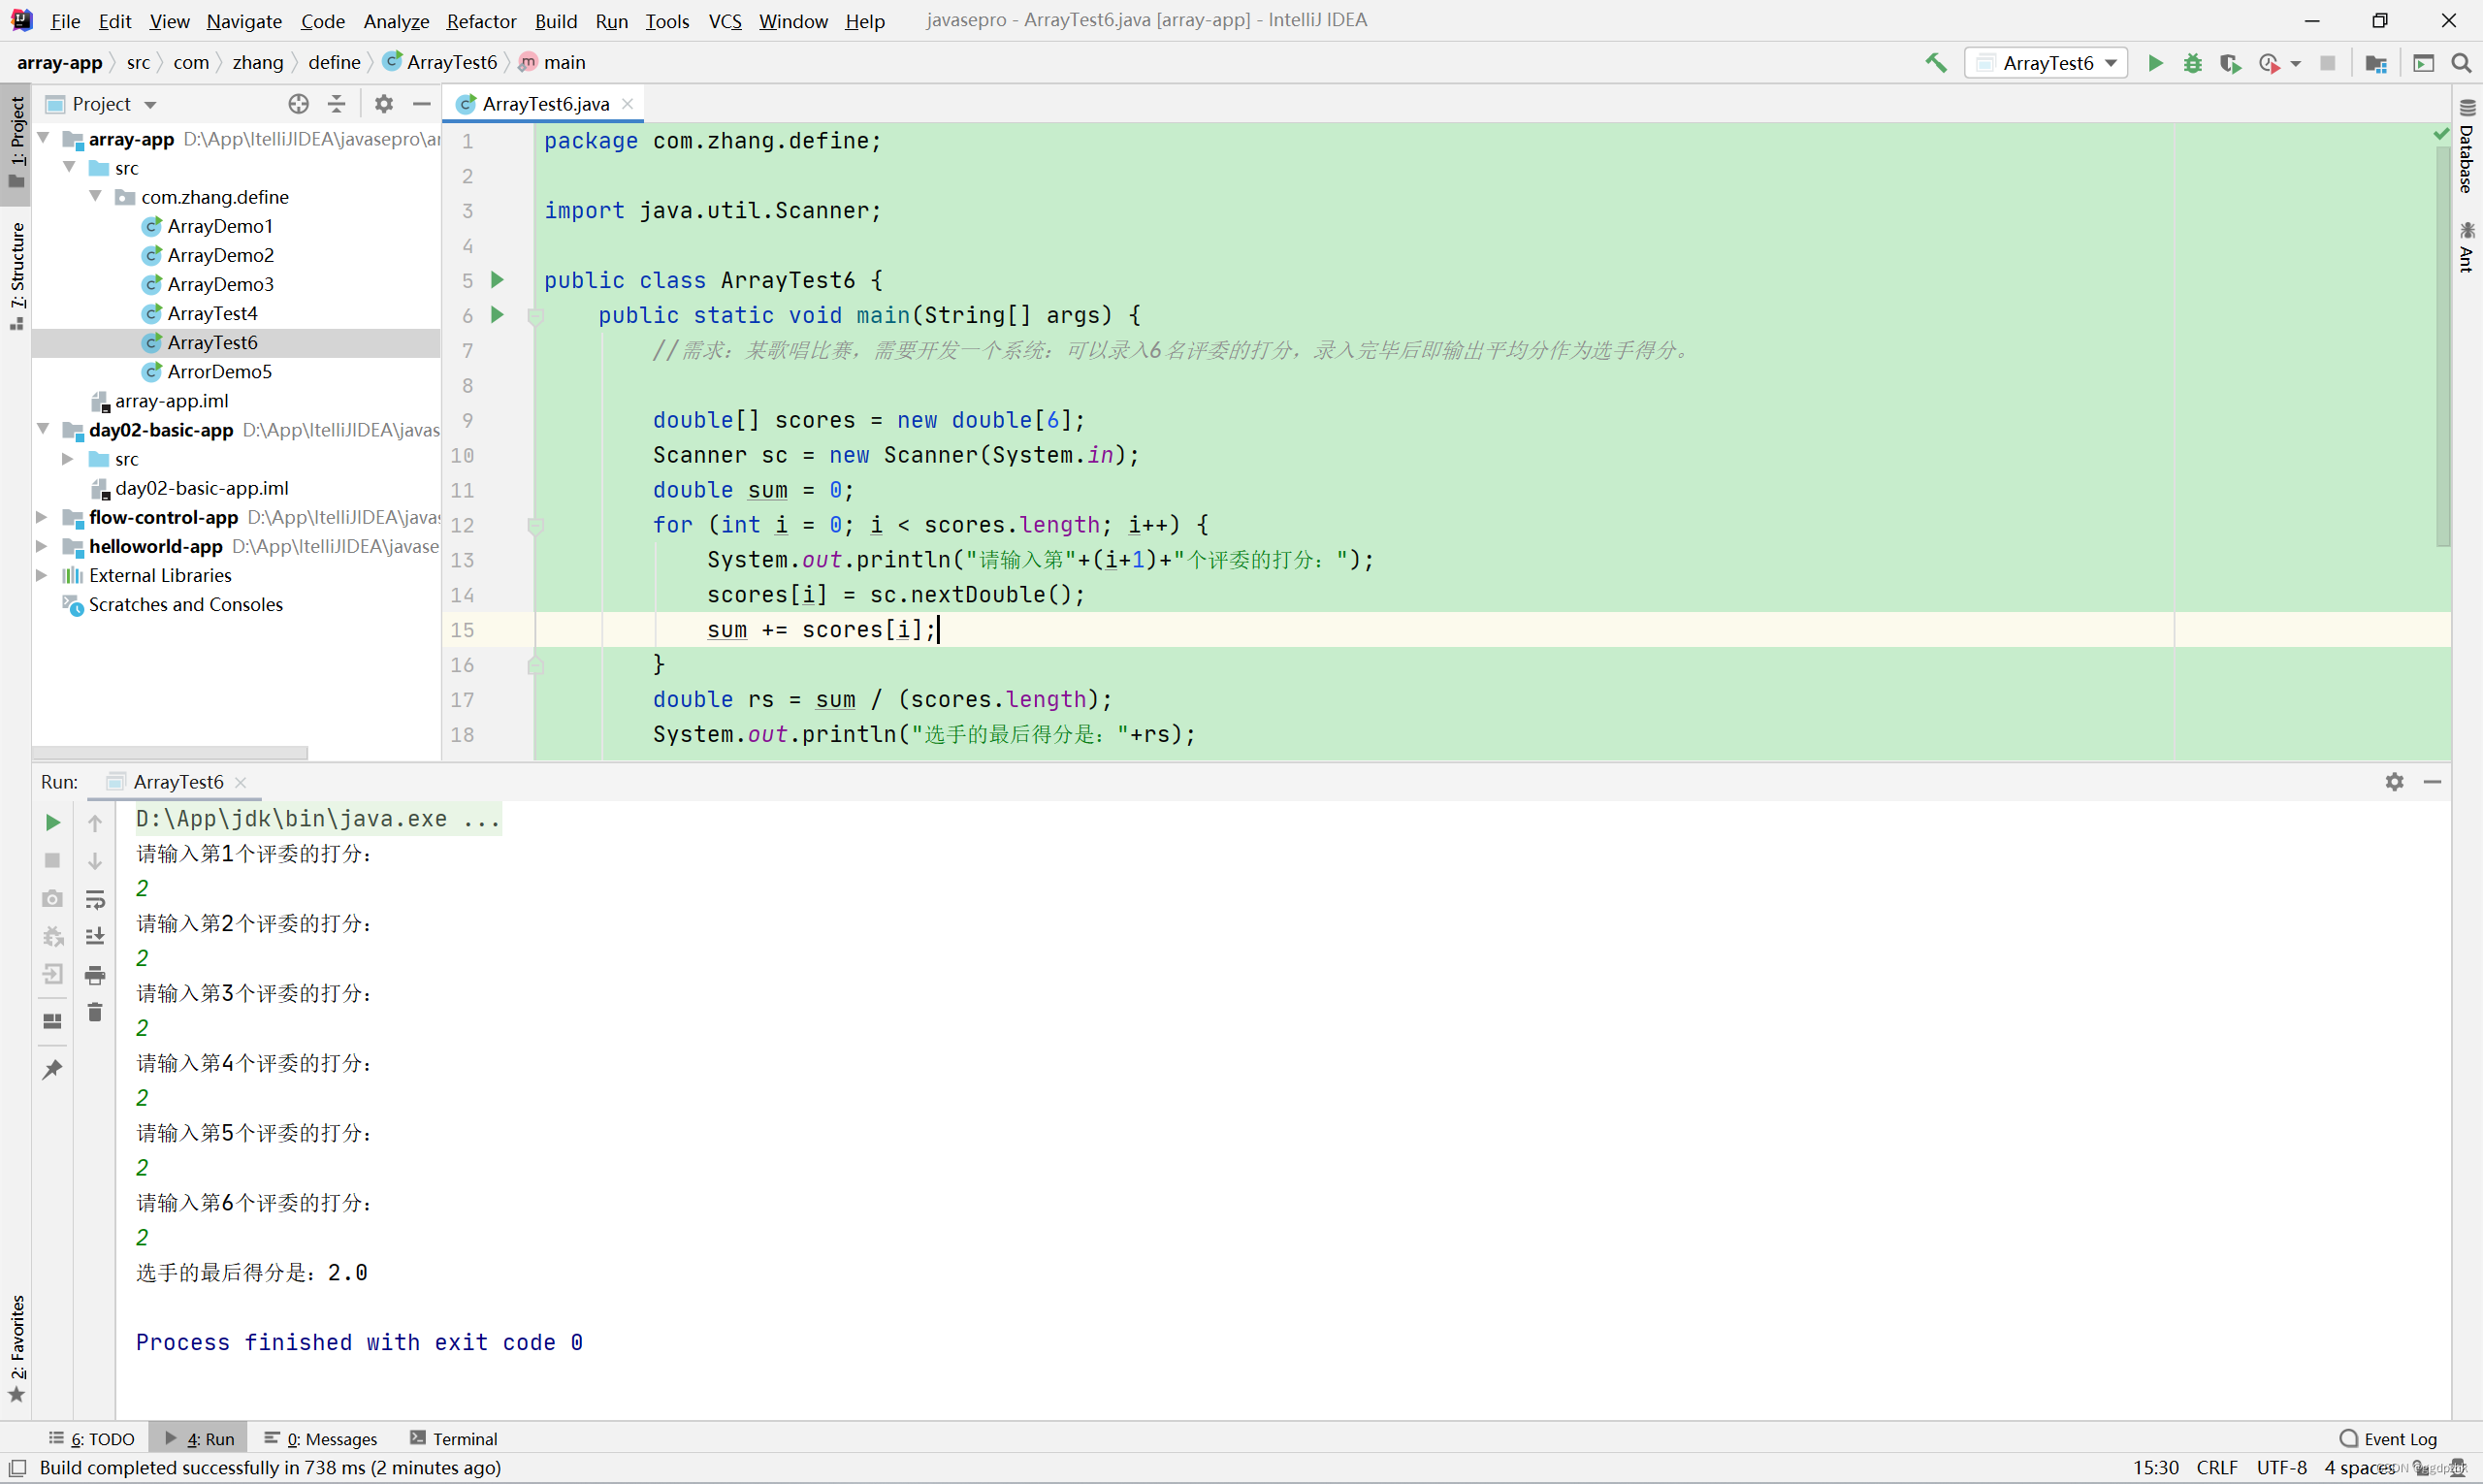
Task: Expand the flow-control-app module
Action: 42,517
